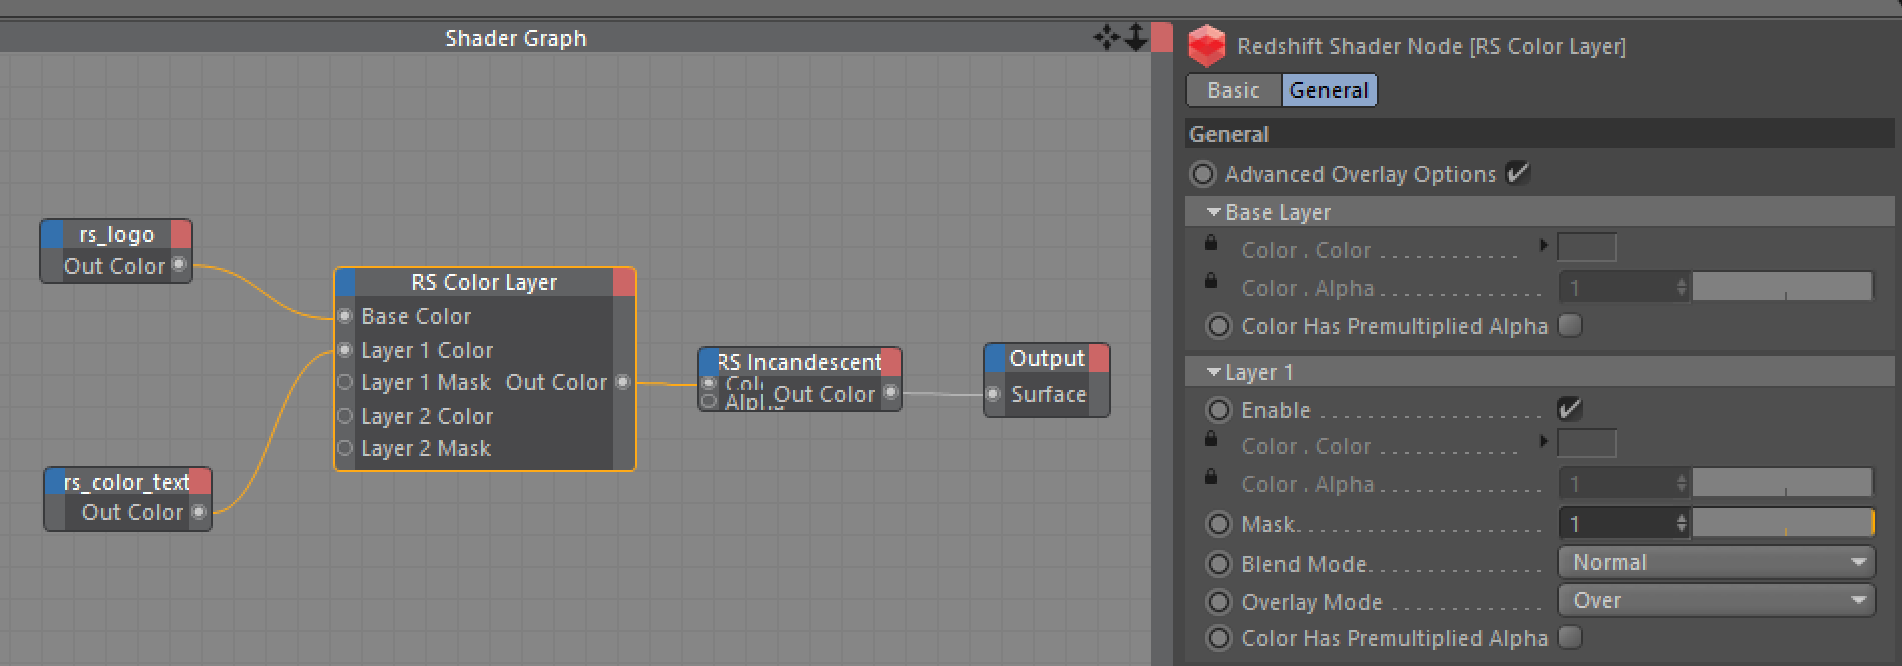The image size is (1902, 666).
Task: Click the Redshift cube logo icon
Action: coord(1206,46)
